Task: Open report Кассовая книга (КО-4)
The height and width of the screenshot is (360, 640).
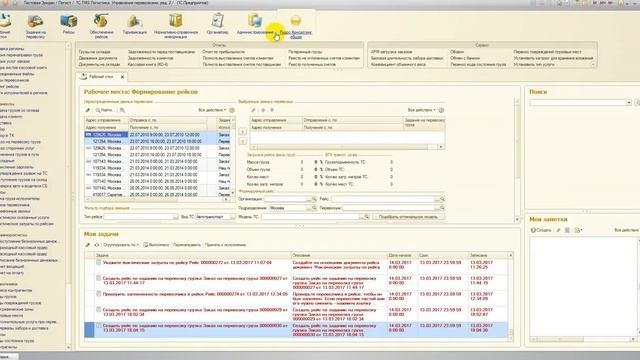Action: pyautogui.click(x=148, y=64)
